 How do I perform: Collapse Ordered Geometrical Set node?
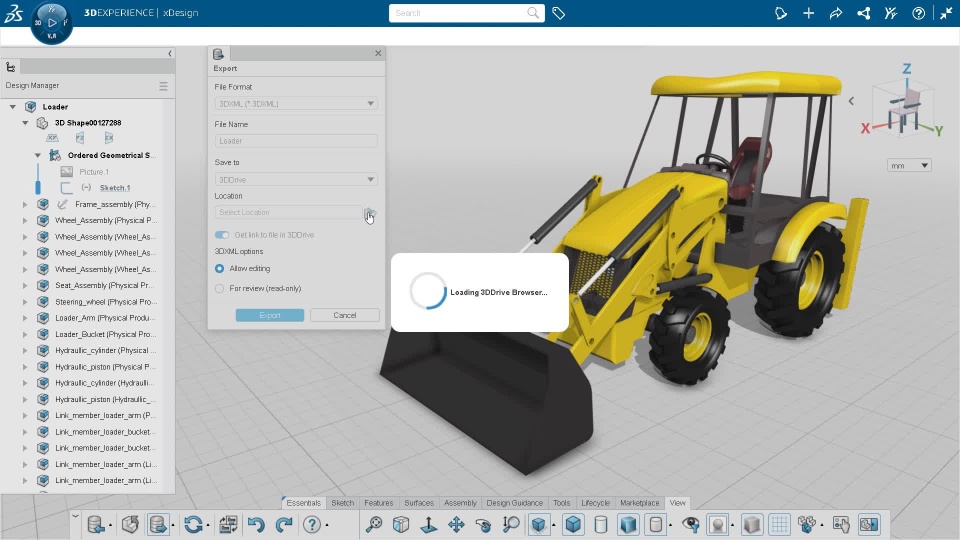[37, 155]
